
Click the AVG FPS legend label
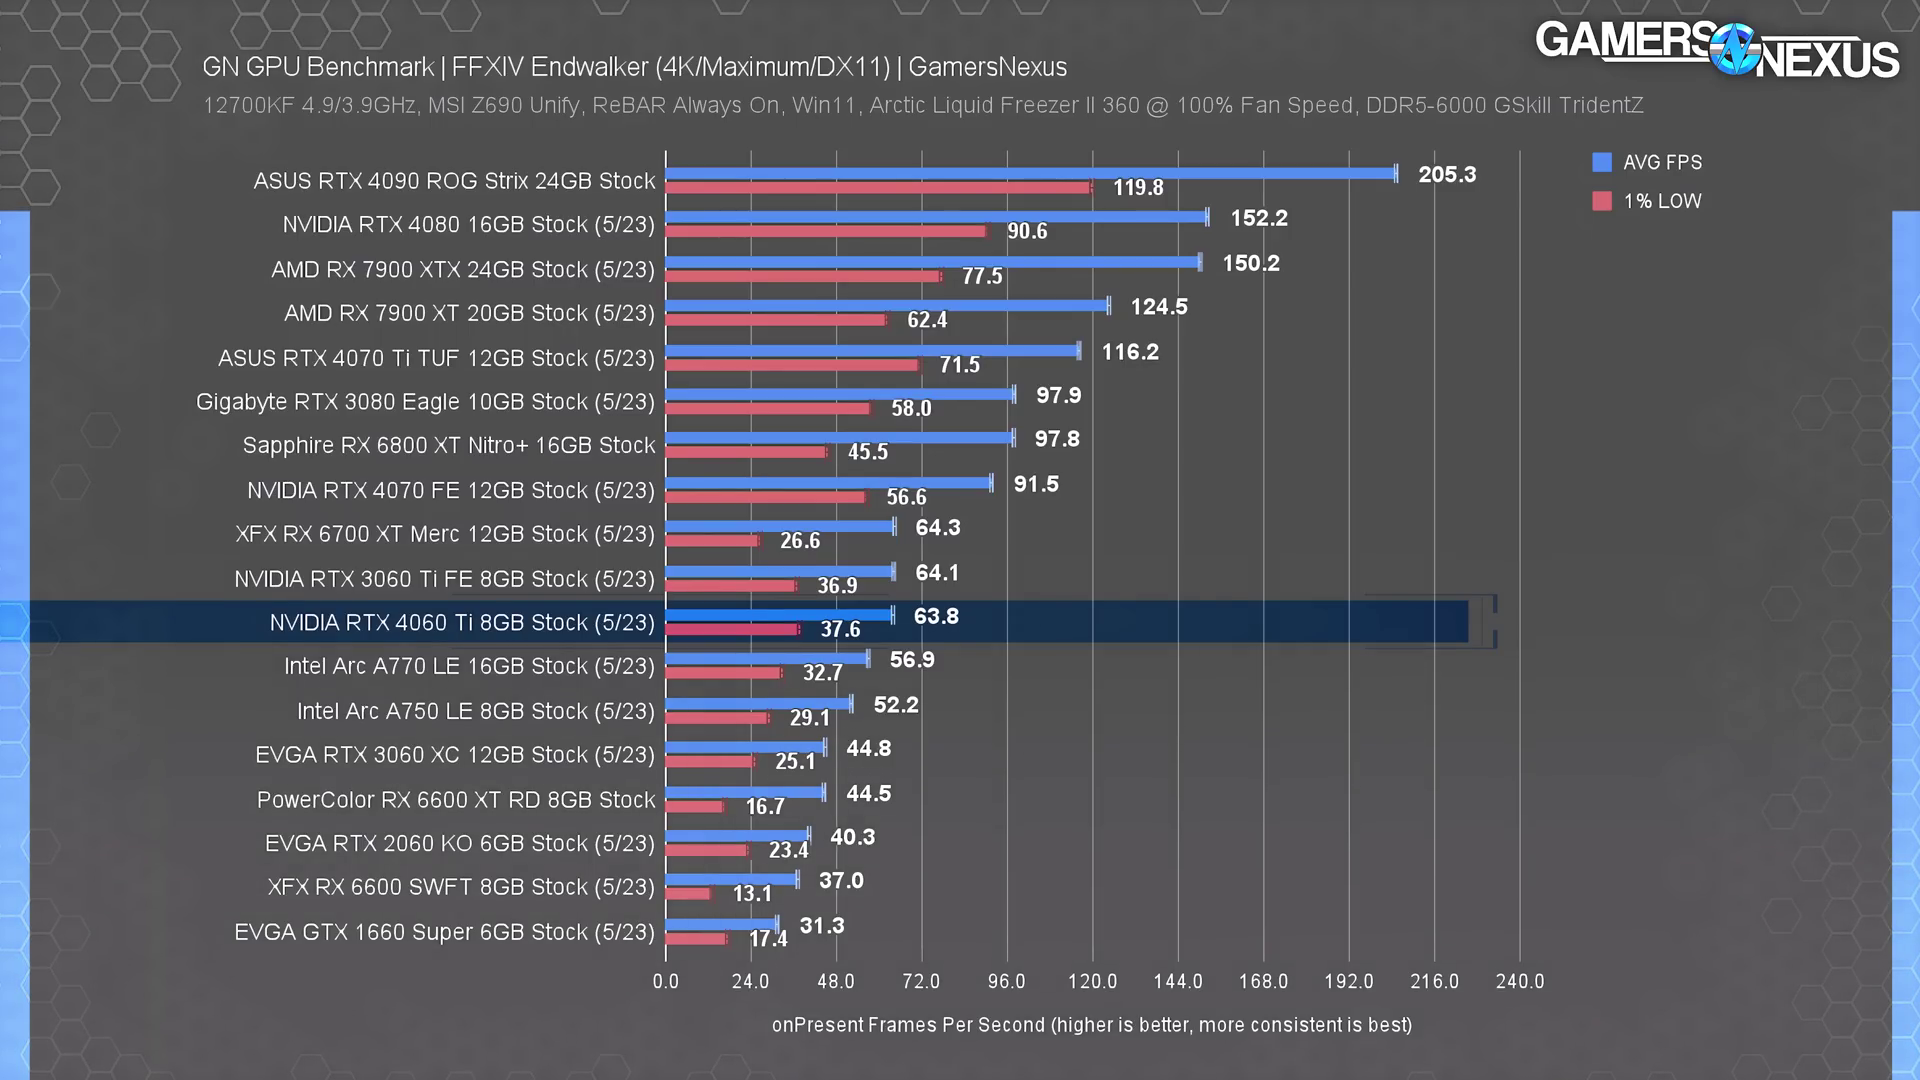[1662, 162]
